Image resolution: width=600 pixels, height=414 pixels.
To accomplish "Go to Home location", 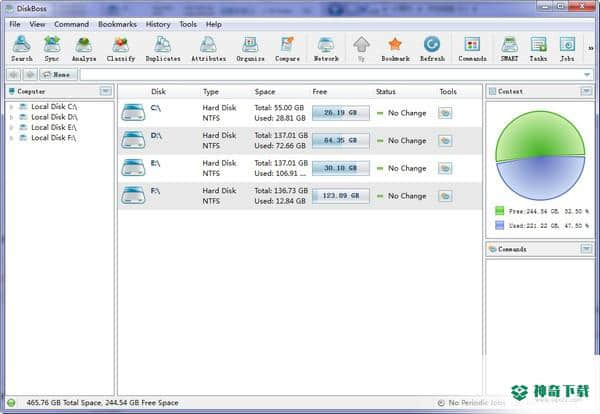I will tap(58, 75).
